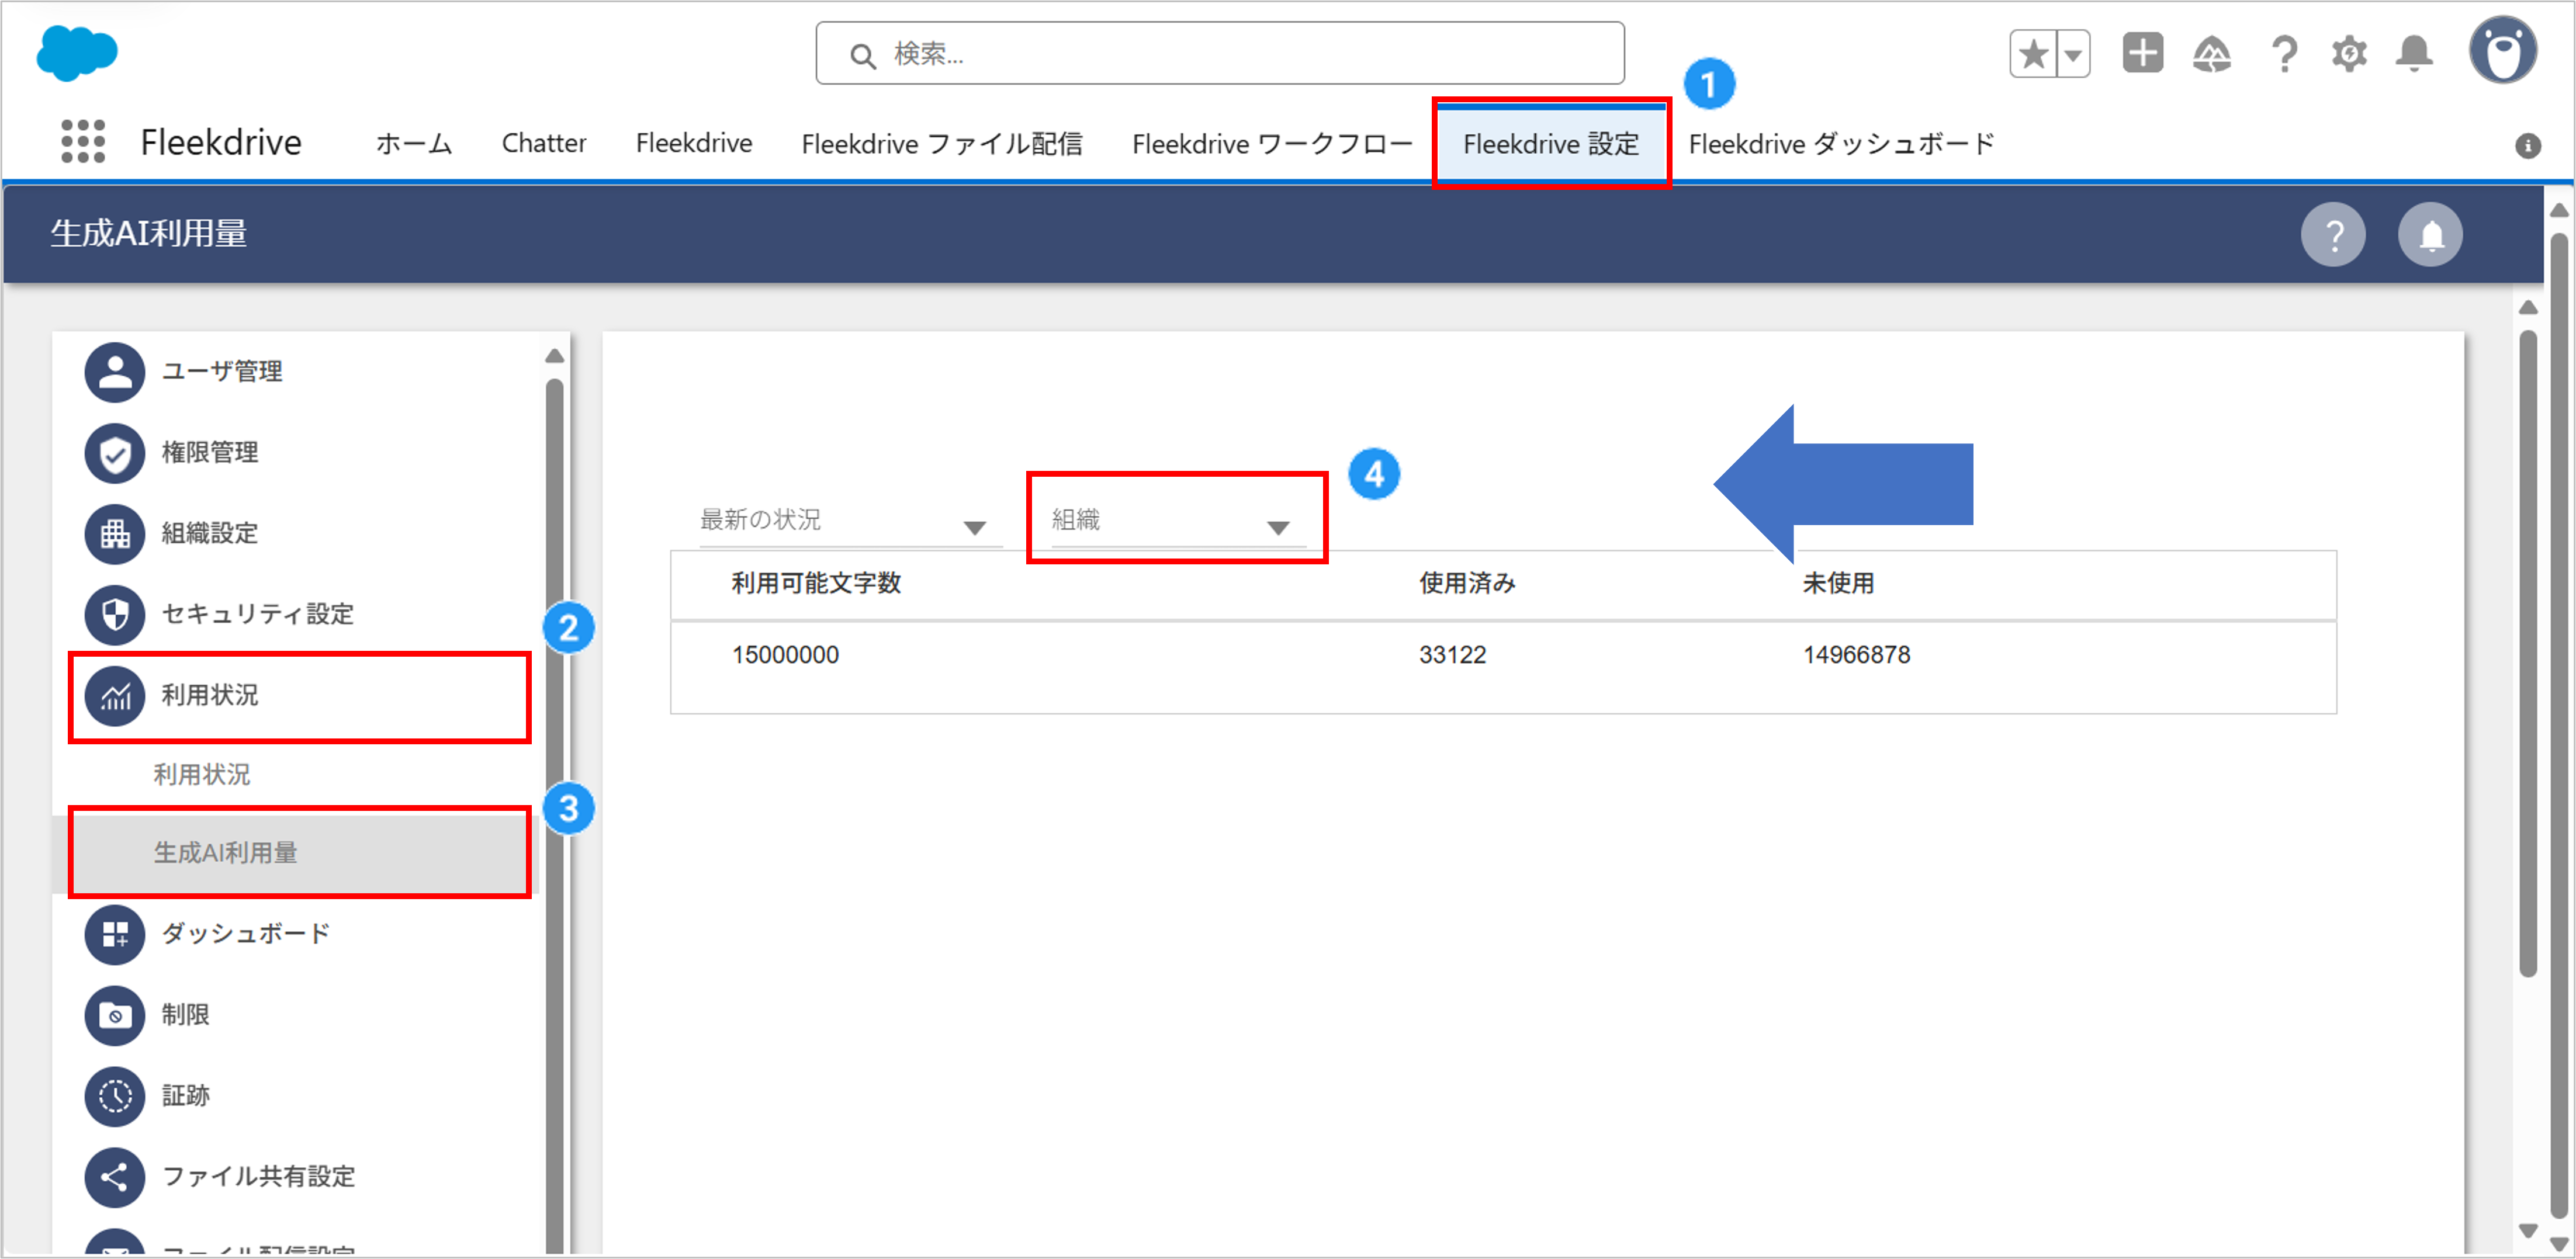Open the user profile avatar
Image resolution: width=2576 pixels, height=1259 pixels.
pyautogui.click(x=2502, y=50)
